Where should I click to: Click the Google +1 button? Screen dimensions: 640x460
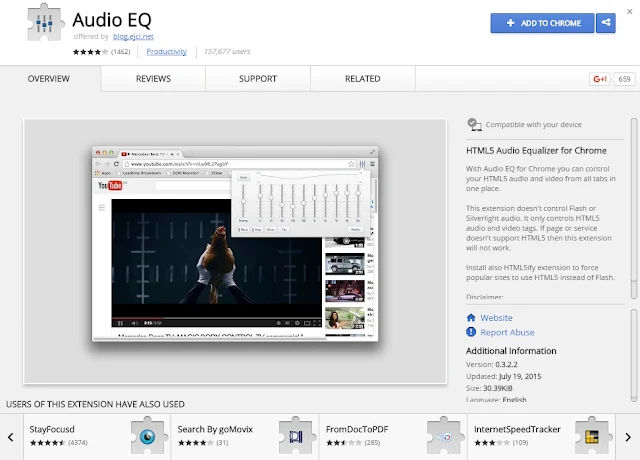[600, 79]
